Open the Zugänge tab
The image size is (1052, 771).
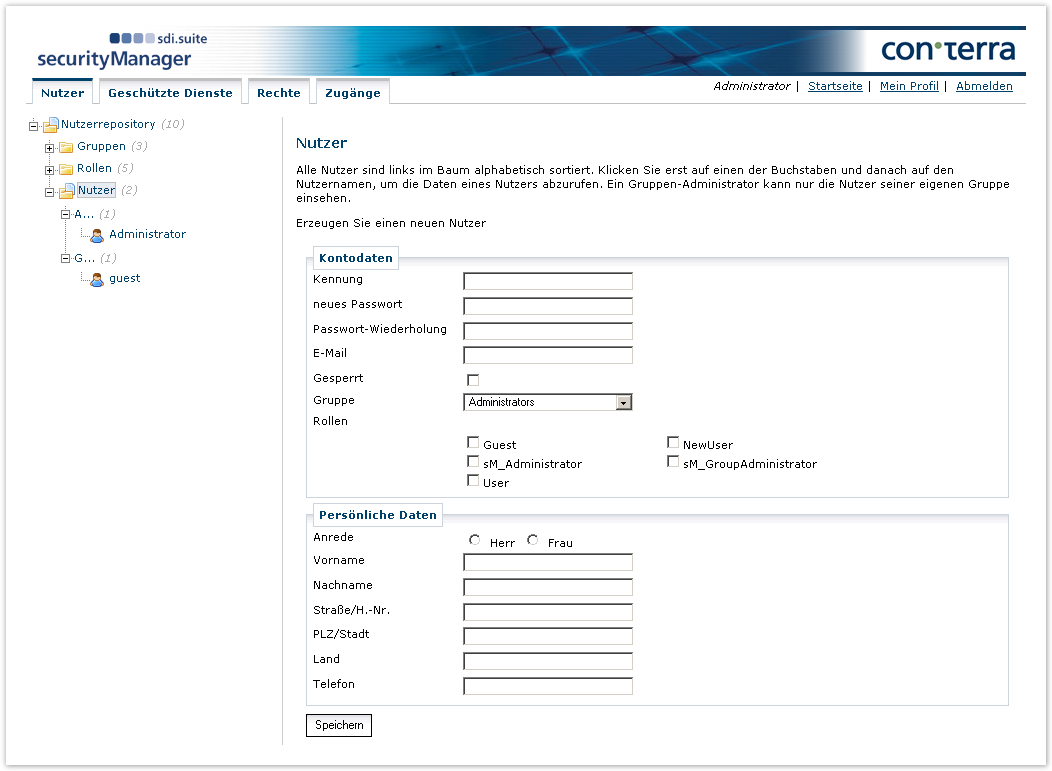pos(353,93)
